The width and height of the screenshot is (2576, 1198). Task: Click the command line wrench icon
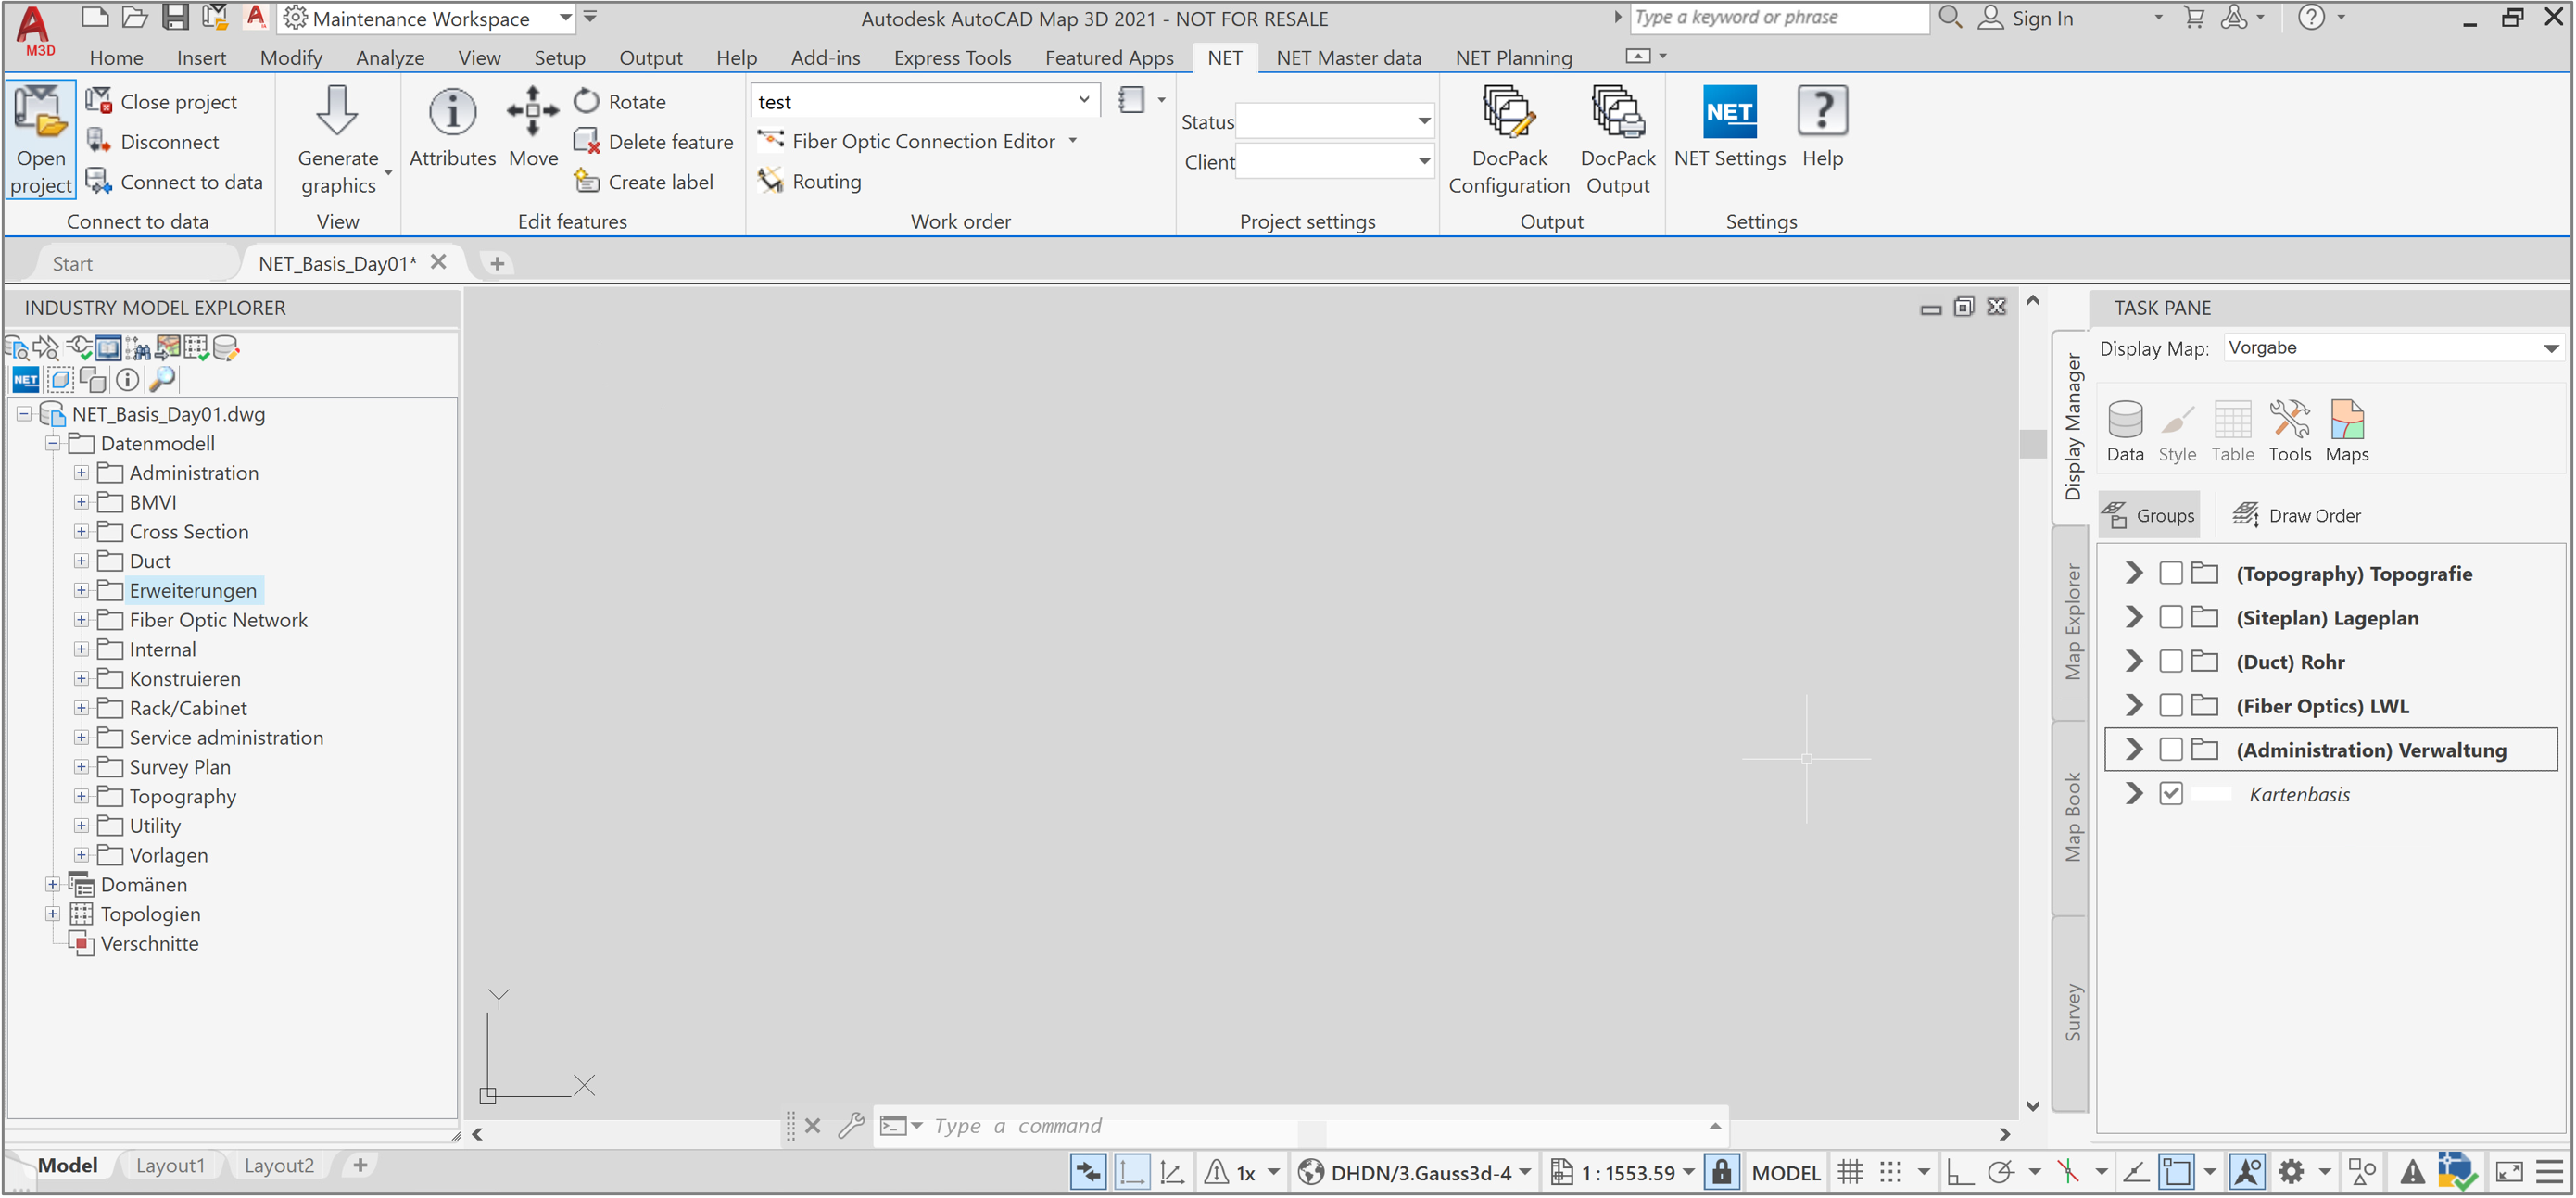(x=851, y=1126)
